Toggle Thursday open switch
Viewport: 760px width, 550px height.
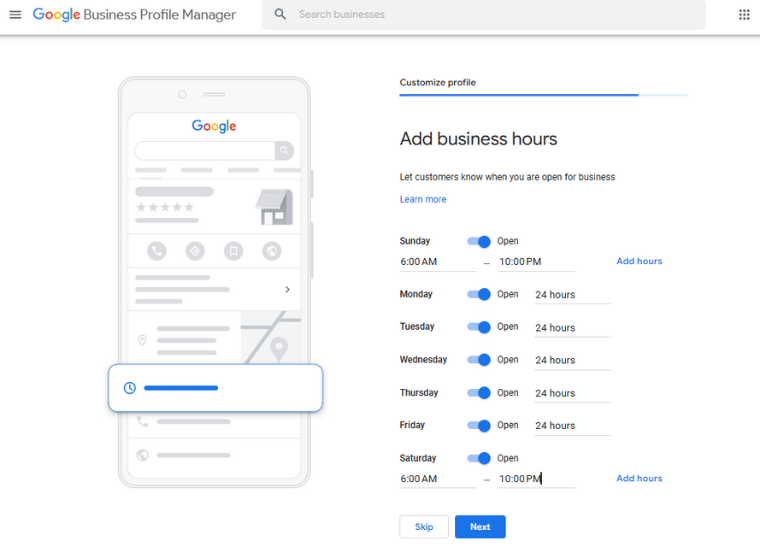[x=479, y=393]
